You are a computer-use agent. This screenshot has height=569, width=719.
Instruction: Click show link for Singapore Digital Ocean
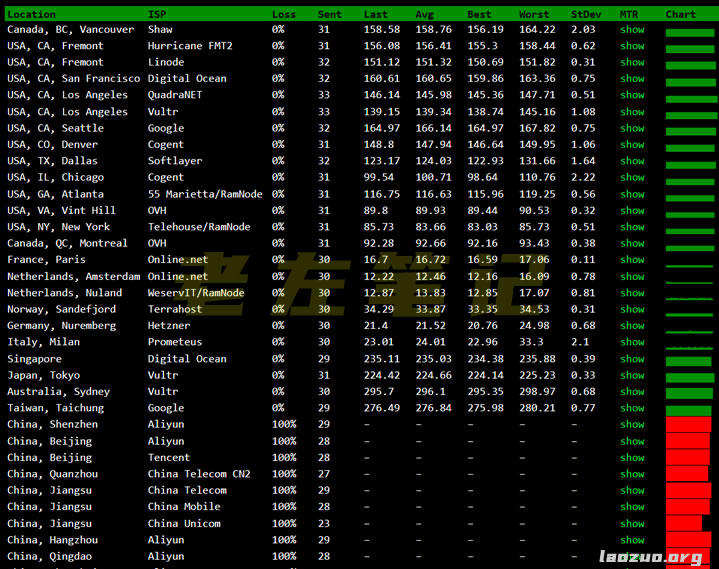(632, 359)
